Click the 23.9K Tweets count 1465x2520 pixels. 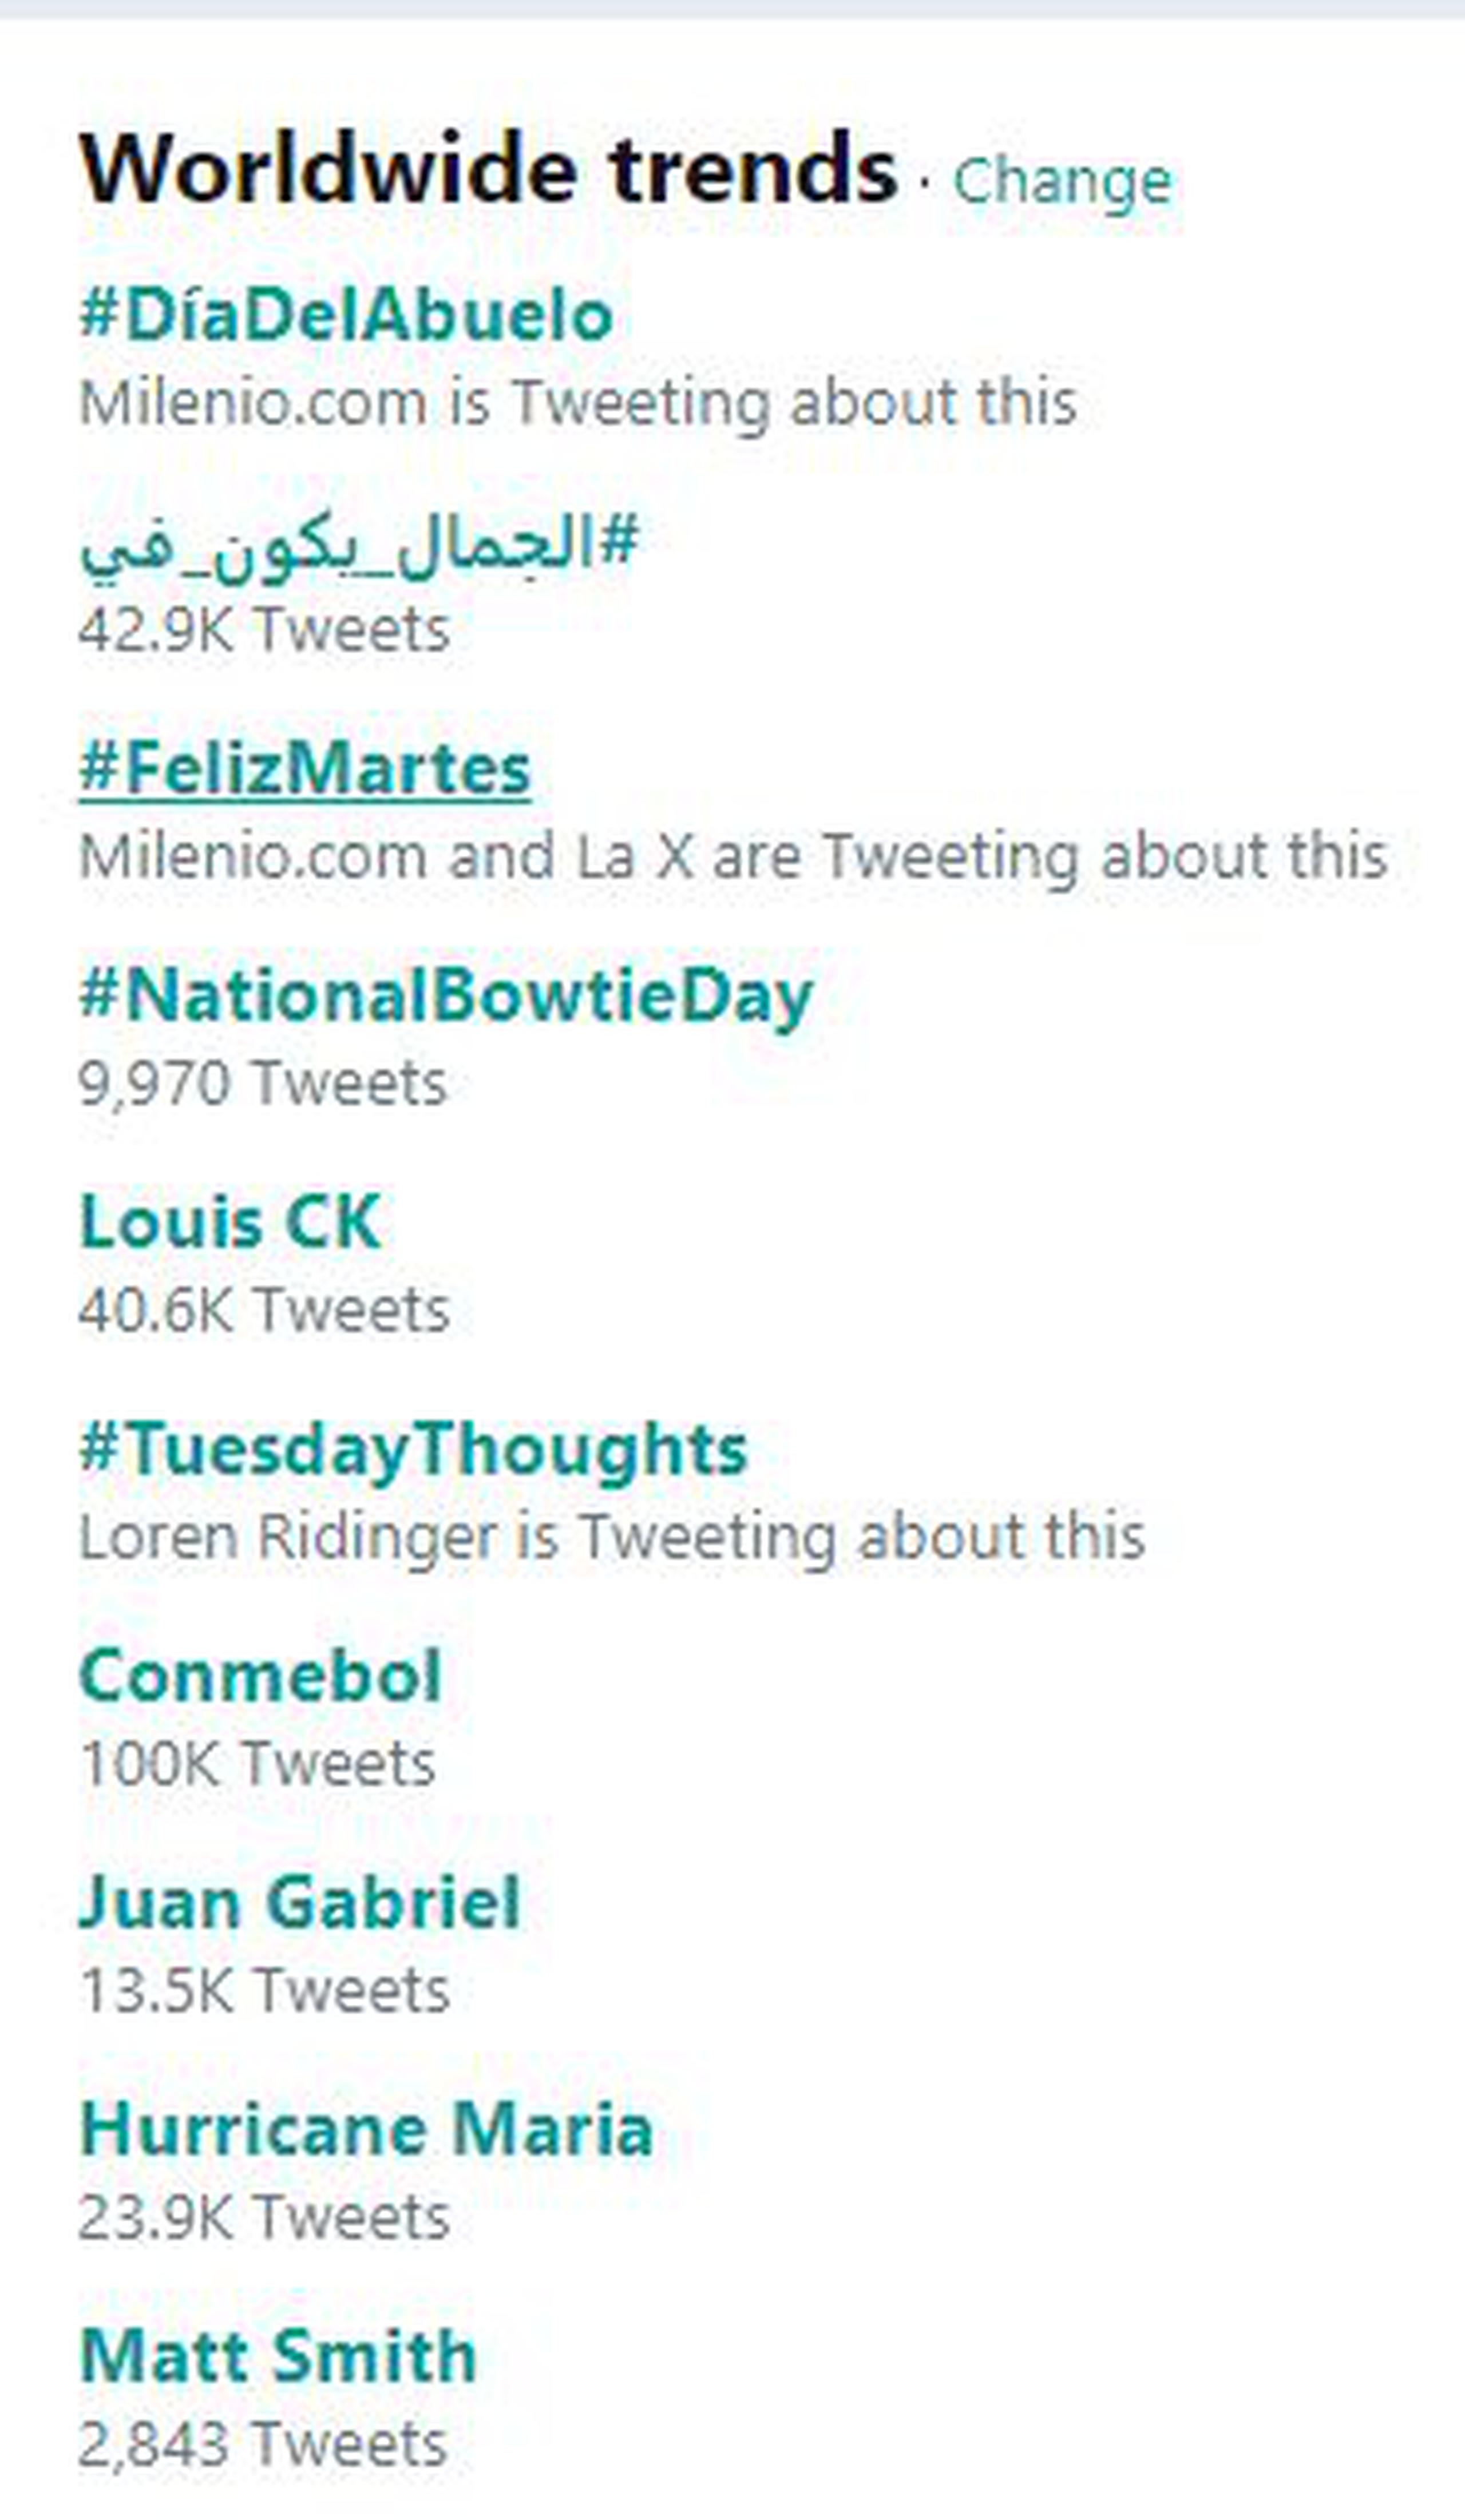(x=264, y=2217)
